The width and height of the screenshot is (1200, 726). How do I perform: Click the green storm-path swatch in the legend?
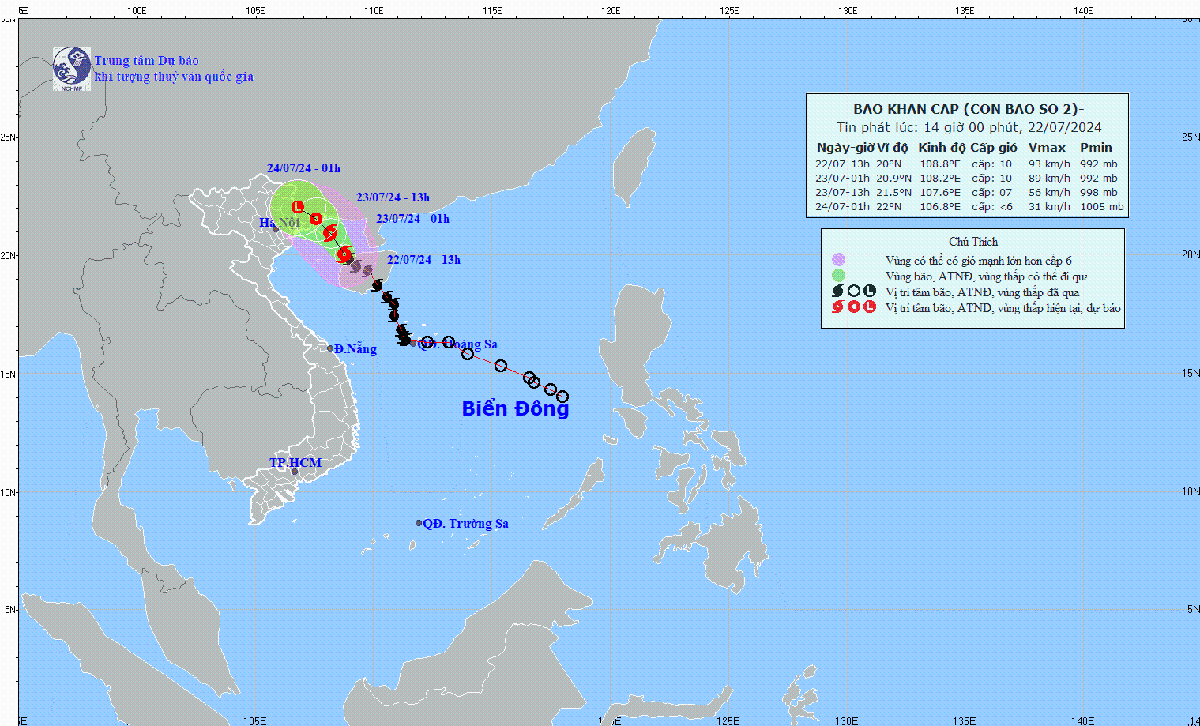838,275
